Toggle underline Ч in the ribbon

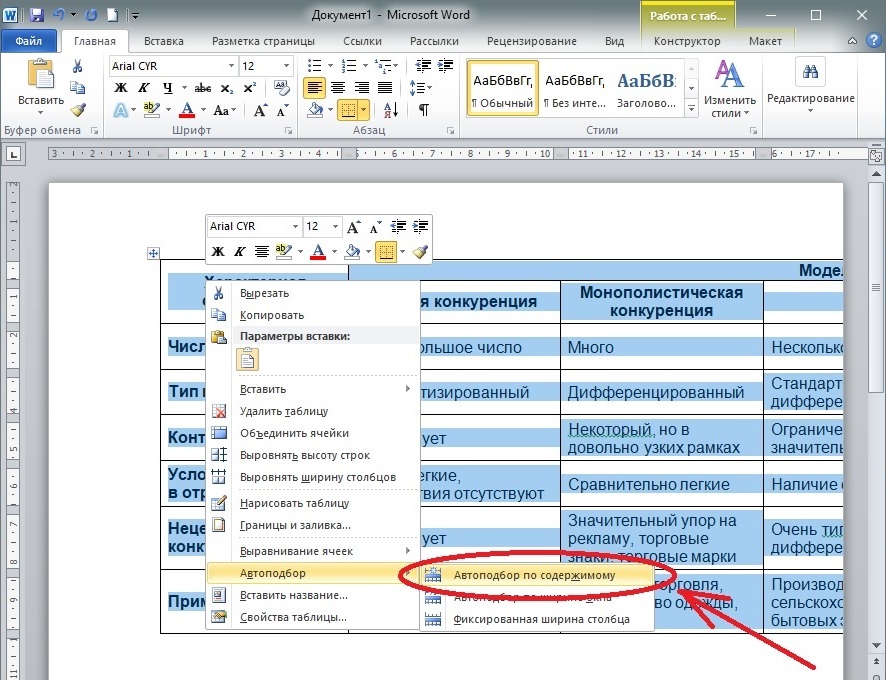click(x=167, y=88)
